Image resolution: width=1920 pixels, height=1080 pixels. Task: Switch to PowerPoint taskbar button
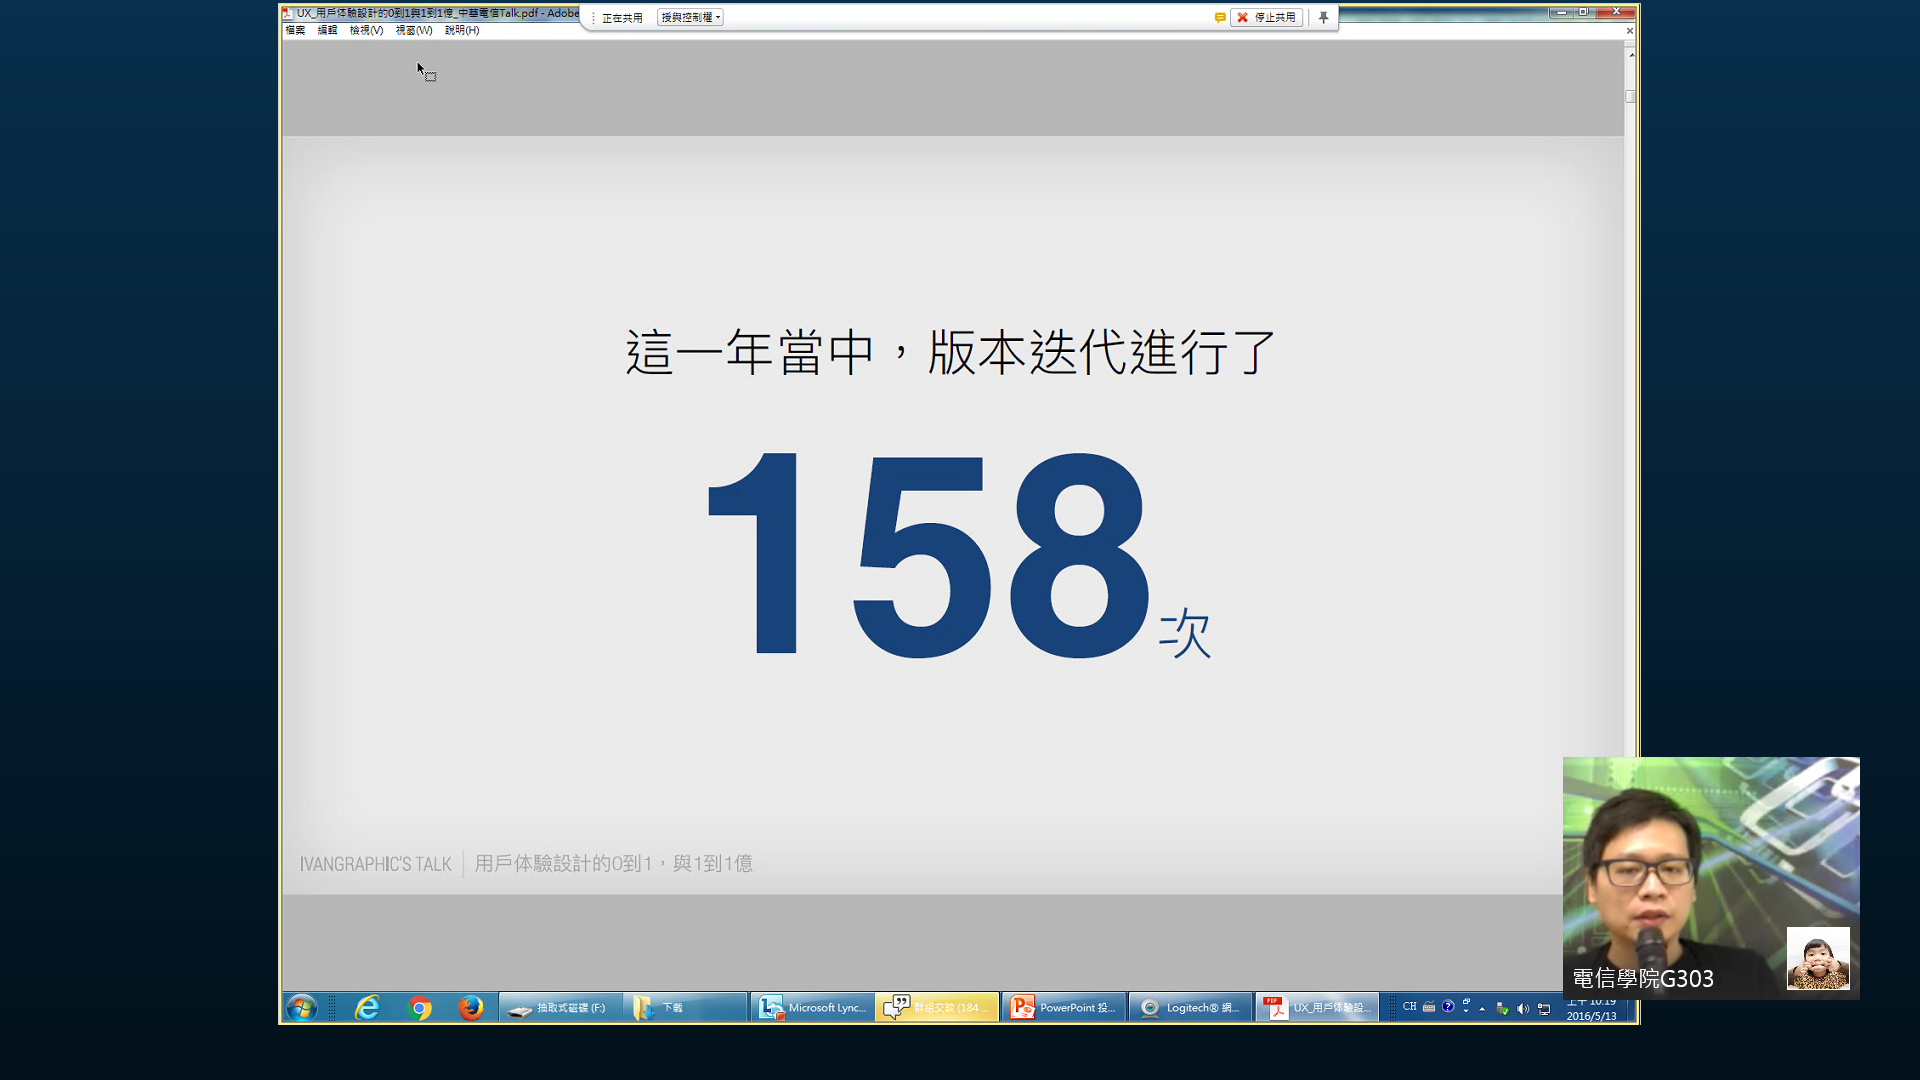point(1064,1007)
